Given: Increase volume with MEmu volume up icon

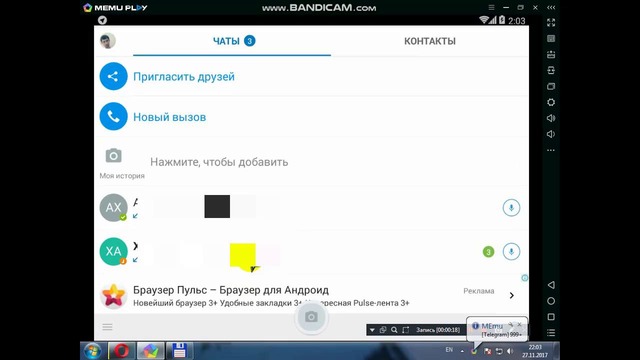Looking at the screenshot, I should tap(551, 118).
